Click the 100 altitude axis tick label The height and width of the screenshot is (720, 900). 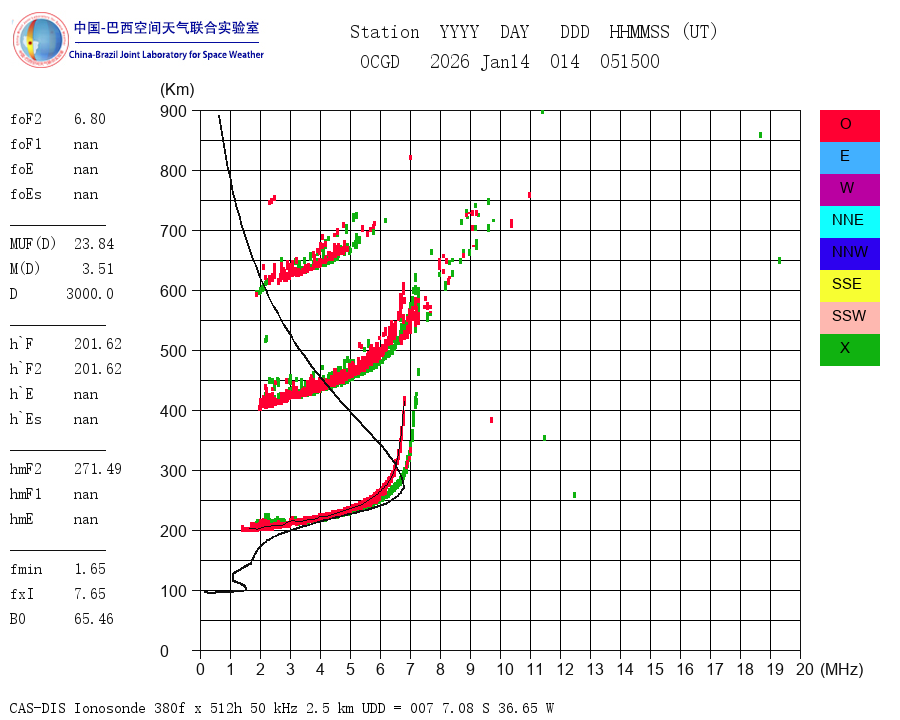coord(173,591)
